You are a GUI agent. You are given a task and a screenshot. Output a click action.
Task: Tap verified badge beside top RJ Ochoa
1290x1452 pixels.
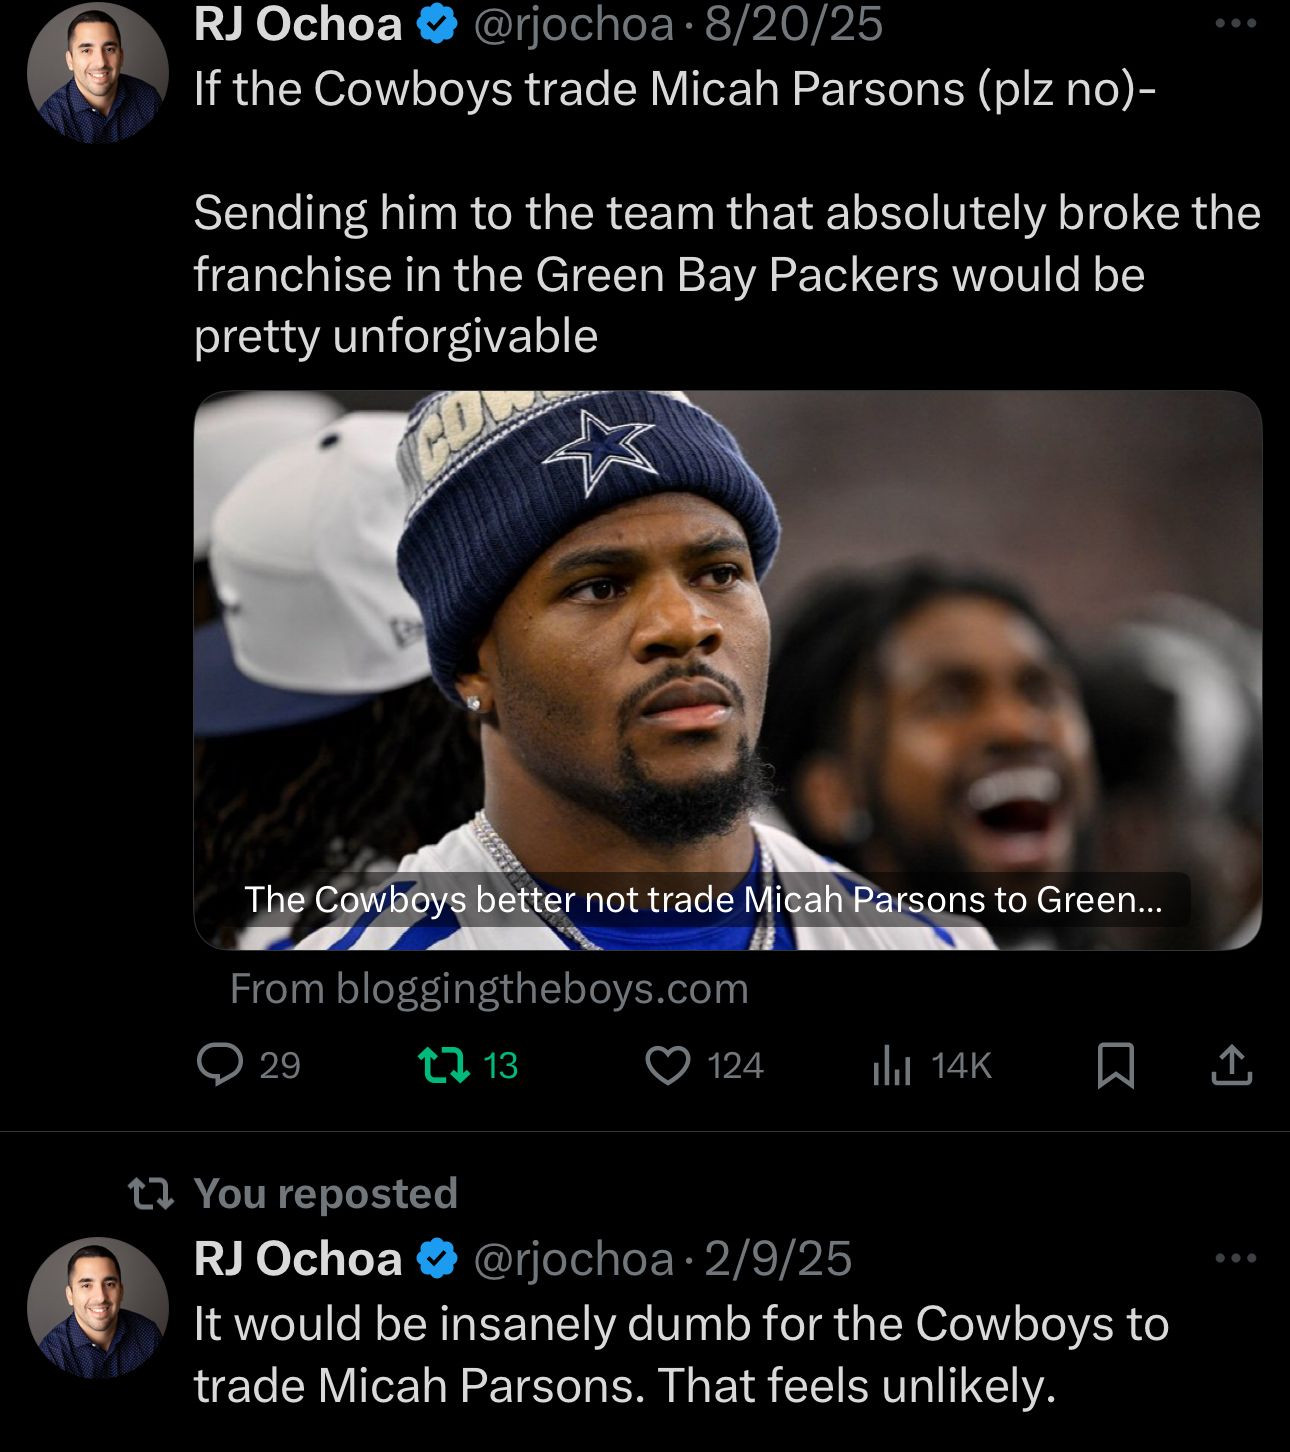[x=436, y=24]
